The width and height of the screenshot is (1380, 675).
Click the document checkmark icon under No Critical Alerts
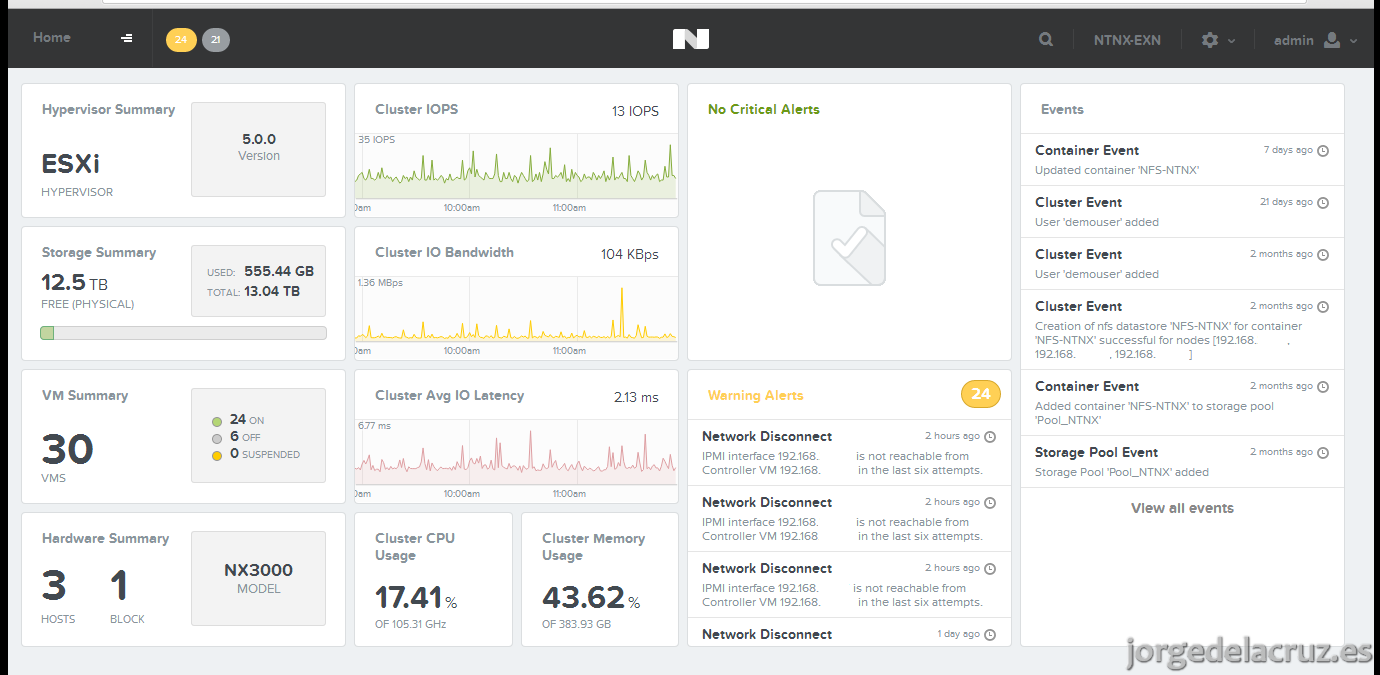click(849, 238)
